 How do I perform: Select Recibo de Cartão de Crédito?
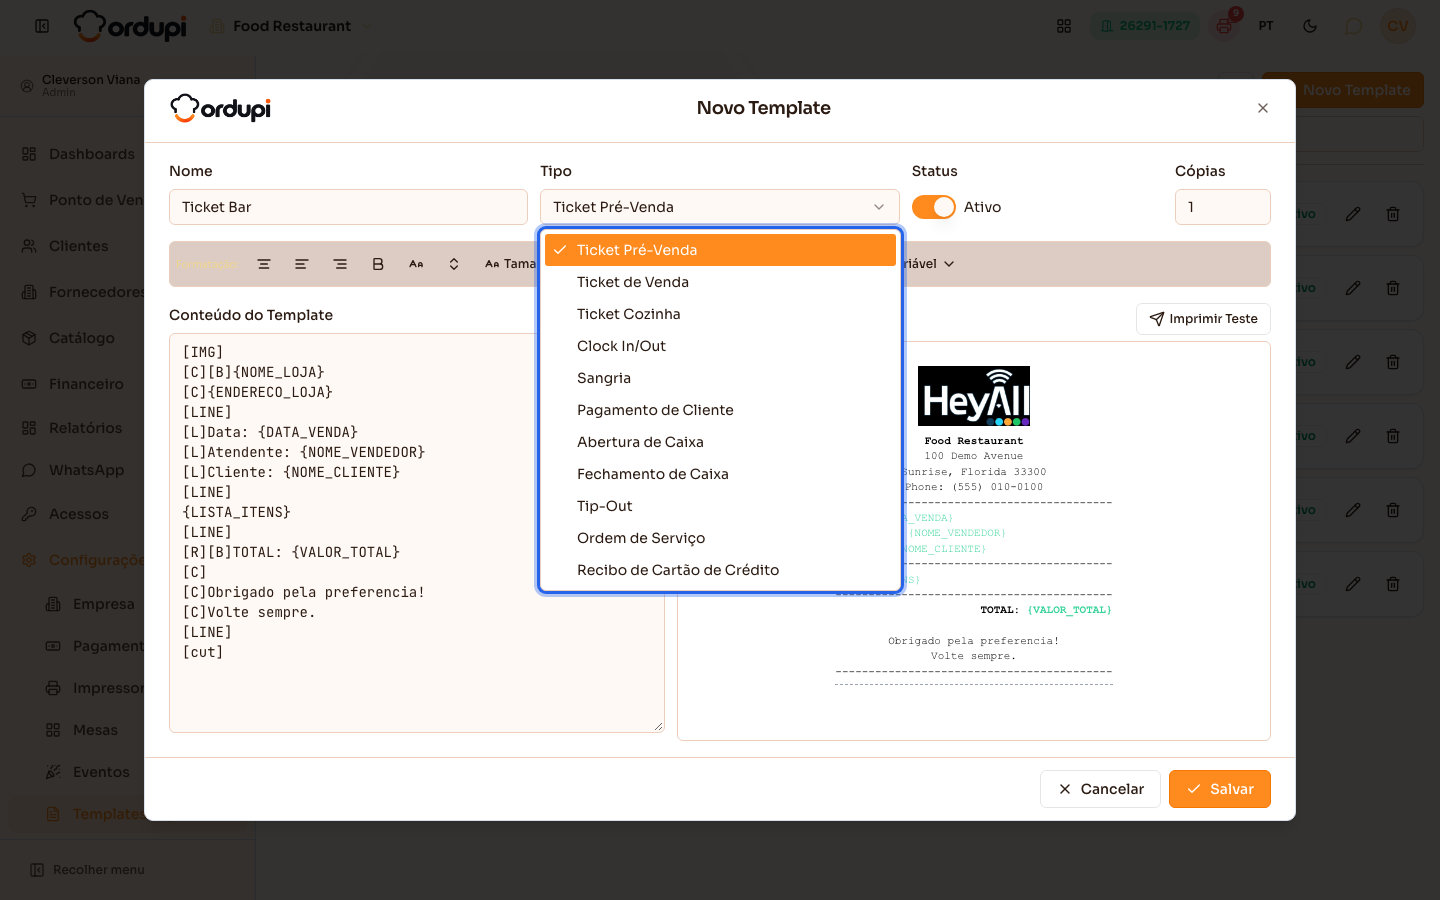[720, 570]
